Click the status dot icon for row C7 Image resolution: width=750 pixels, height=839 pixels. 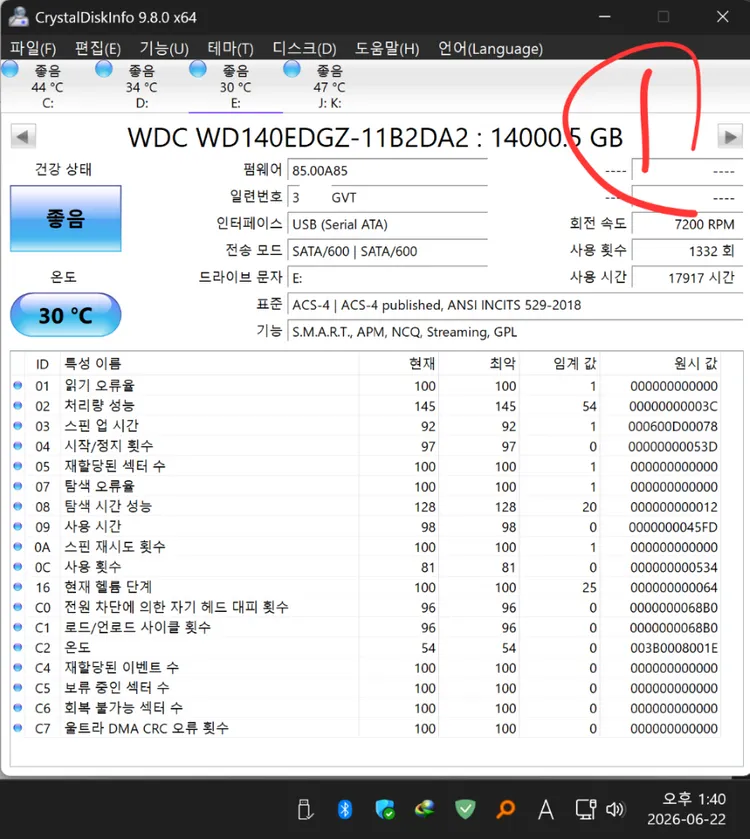pyautogui.click(x=18, y=728)
